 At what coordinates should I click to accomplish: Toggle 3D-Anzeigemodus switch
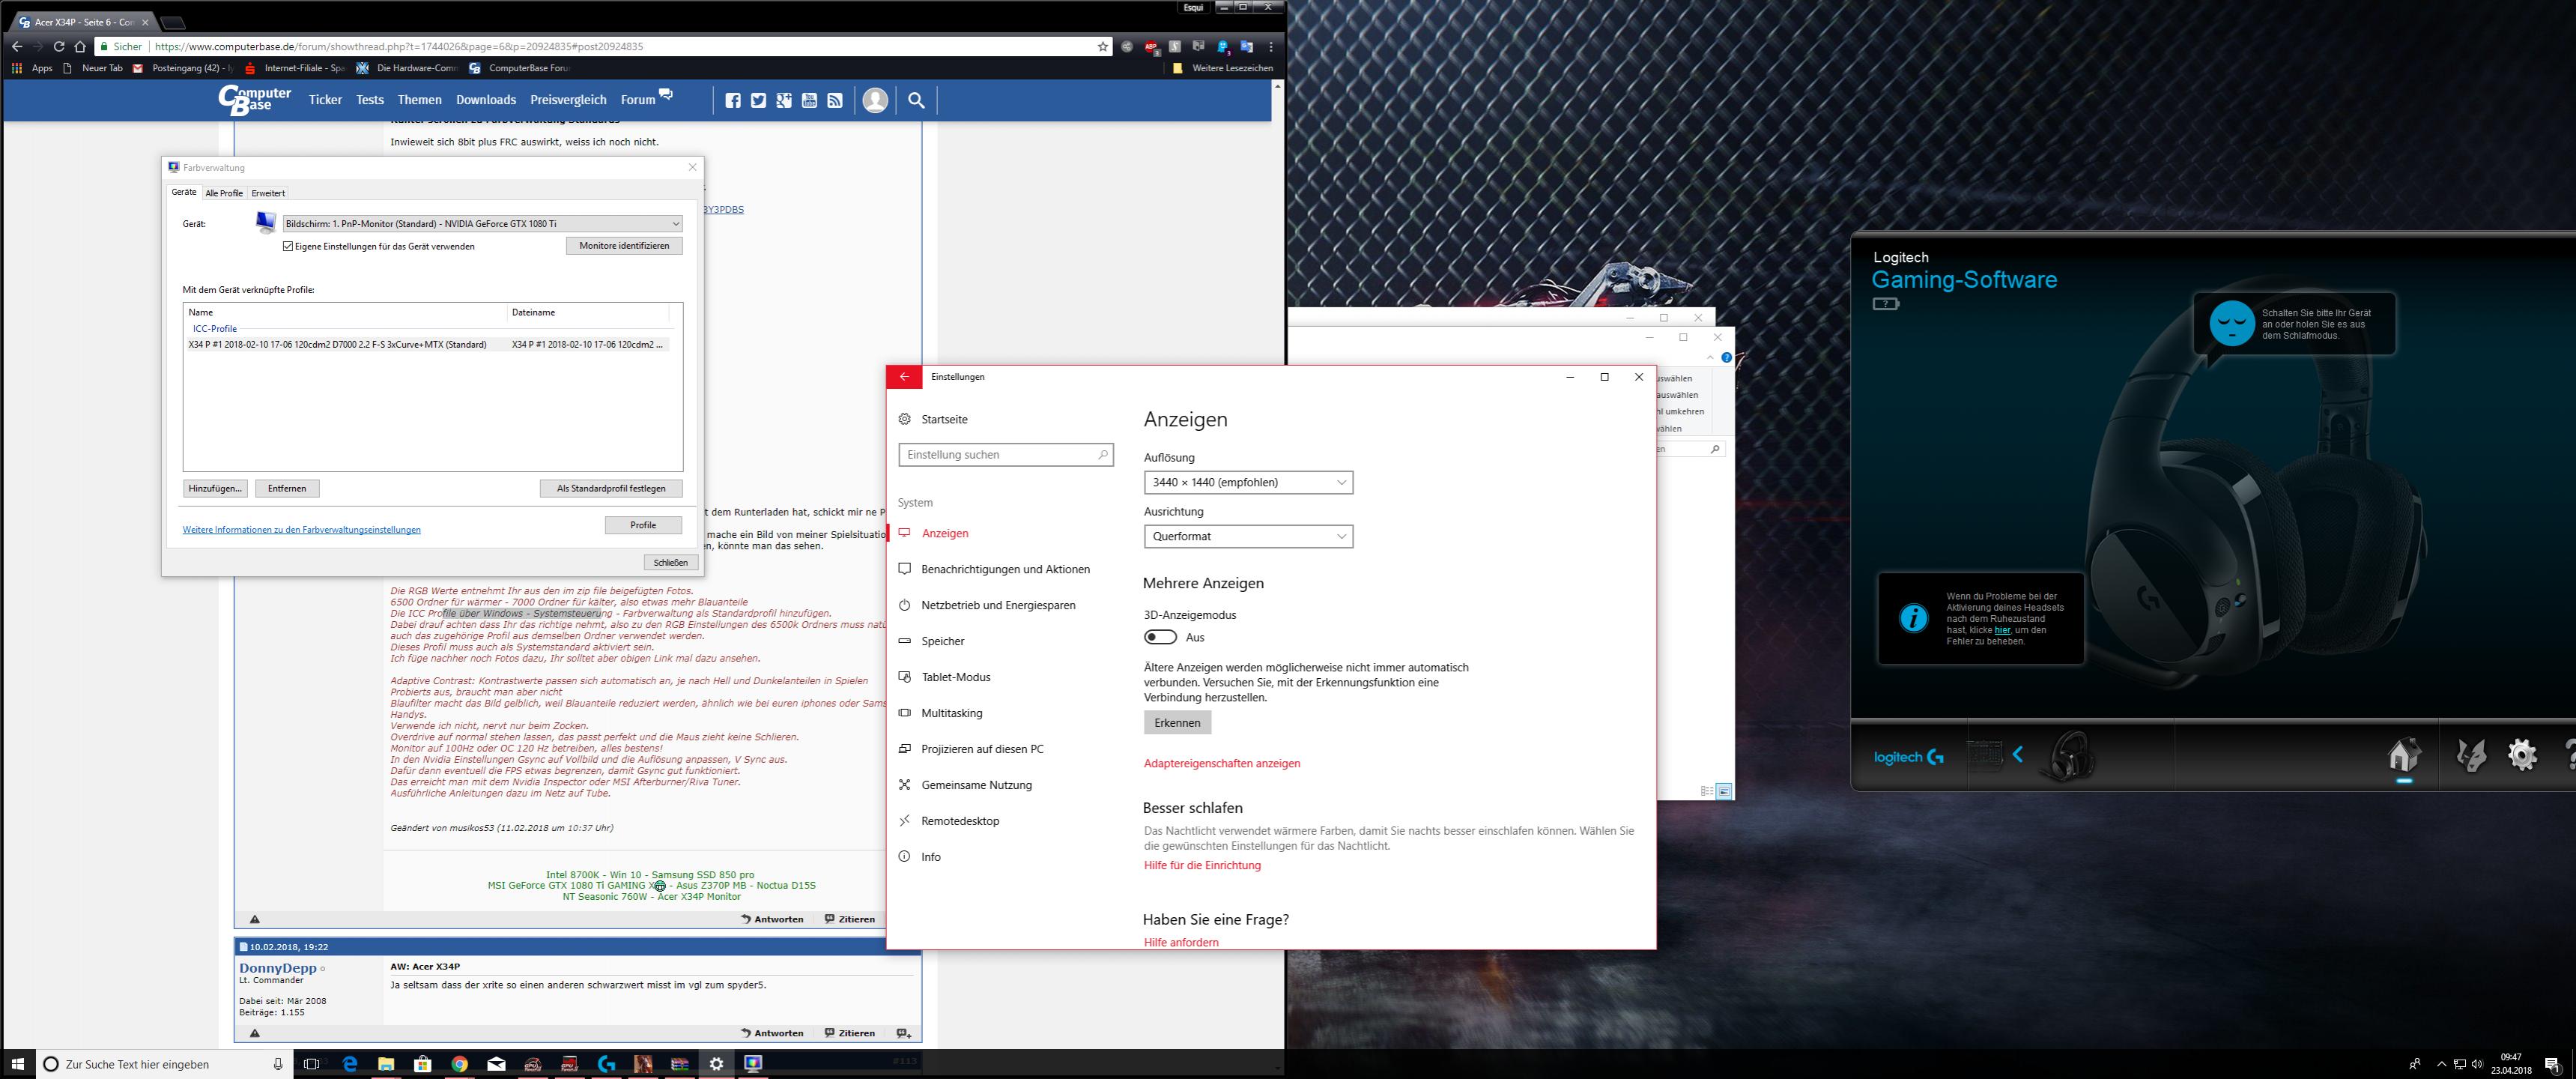pos(1160,637)
